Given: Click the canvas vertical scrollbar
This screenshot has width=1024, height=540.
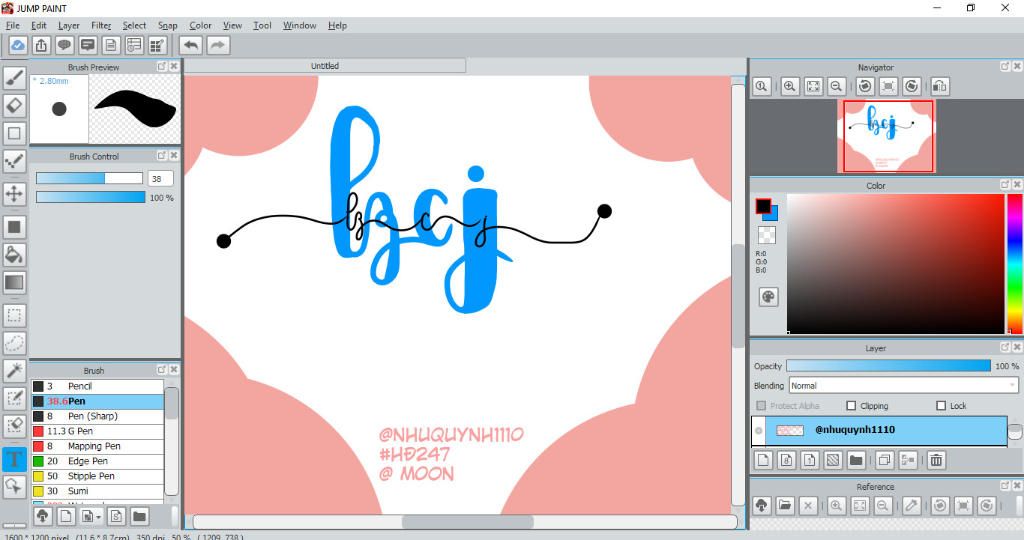Looking at the screenshot, I should click(738, 295).
